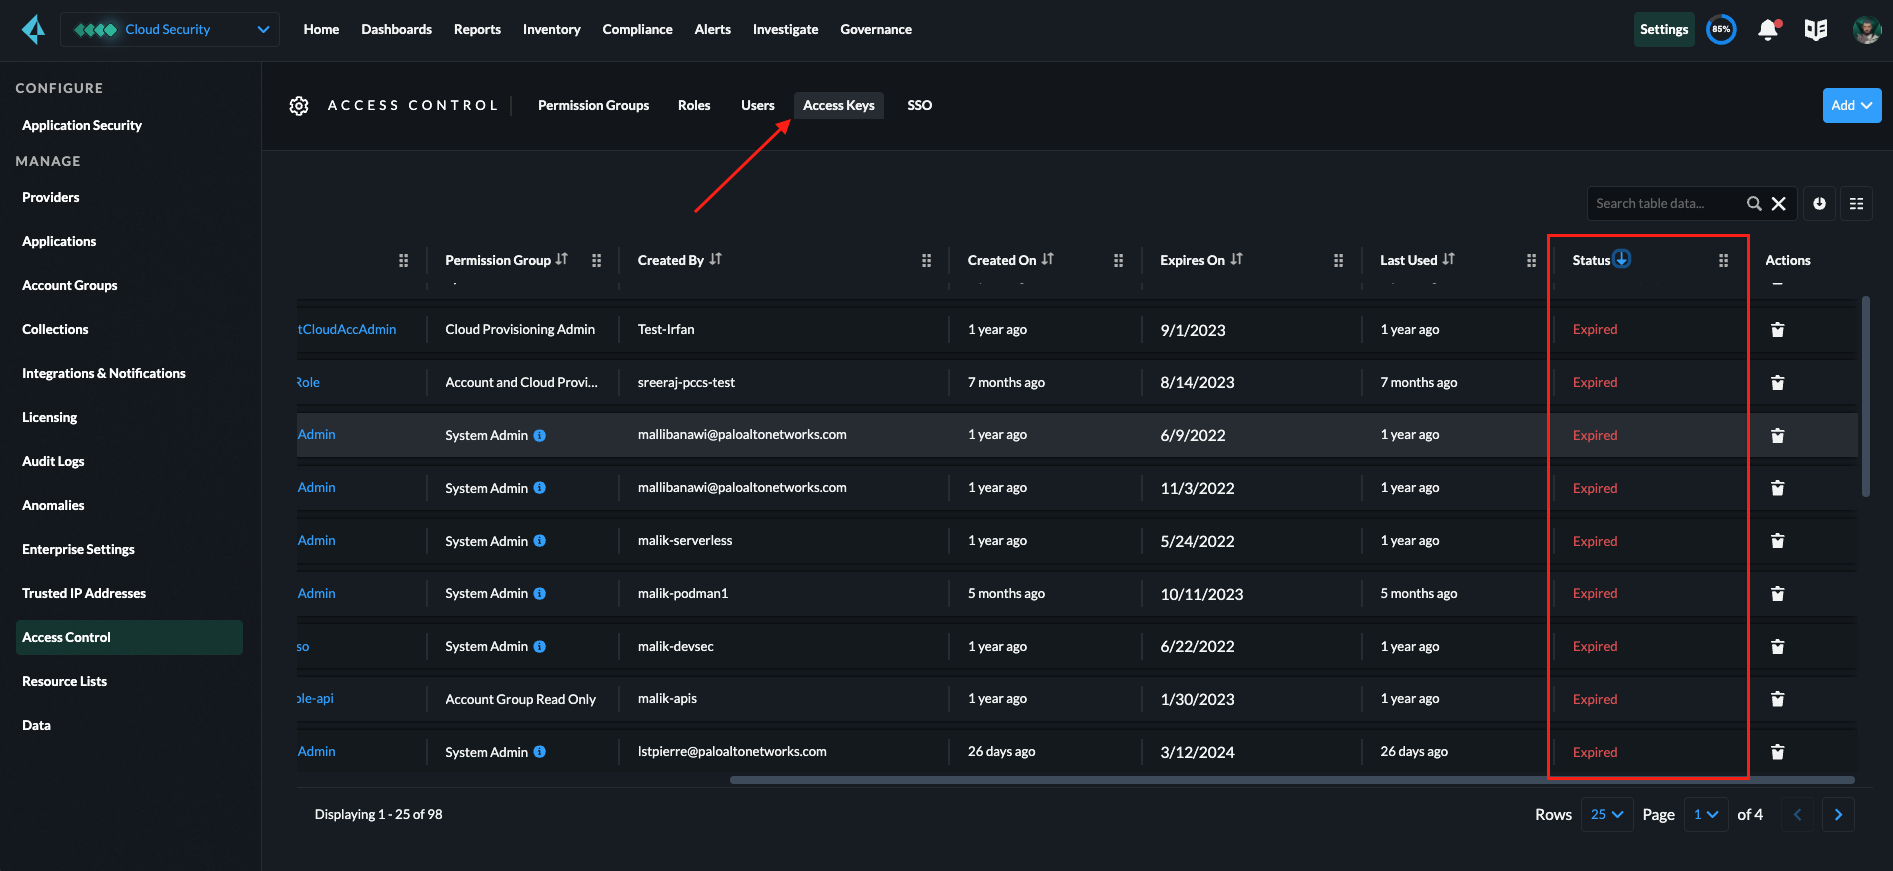Viewport: 1893px width, 871px height.
Task: Sort by the Status column
Action: [x=1622, y=259]
